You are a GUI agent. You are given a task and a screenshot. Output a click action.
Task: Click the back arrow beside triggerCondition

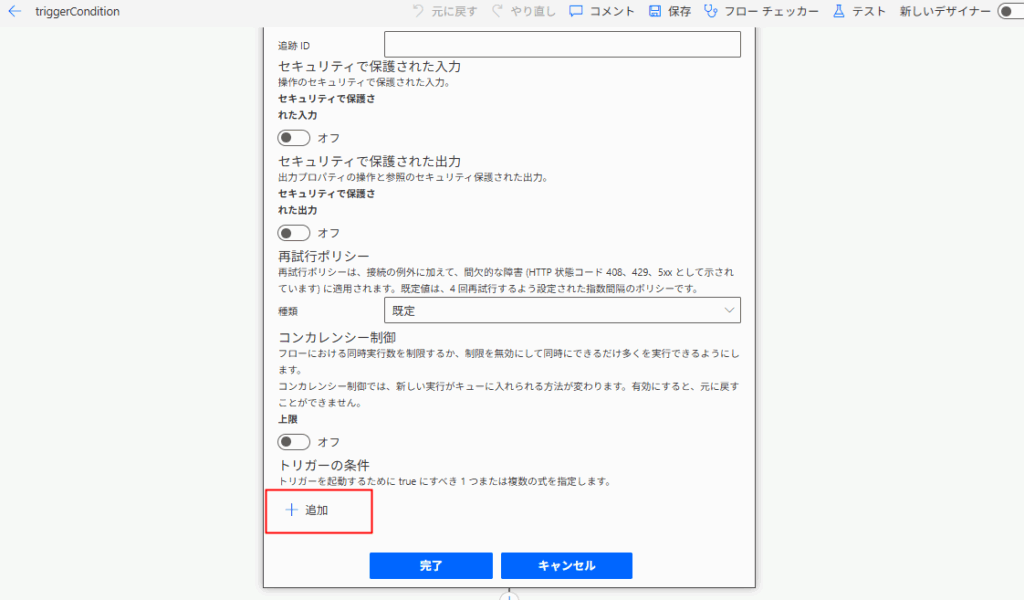(14, 11)
